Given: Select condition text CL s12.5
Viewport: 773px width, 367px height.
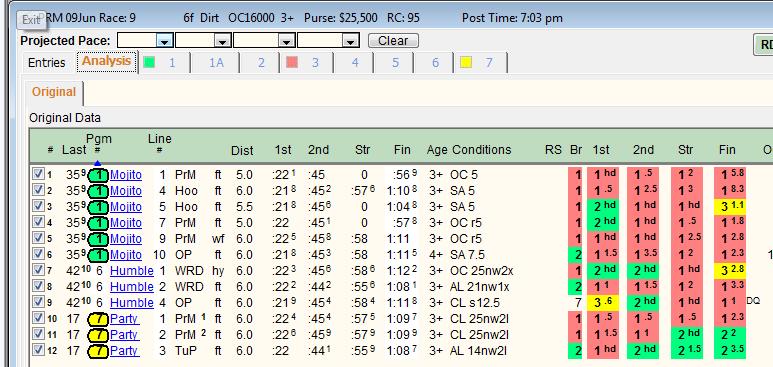Looking at the screenshot, I should pyautogui.click(x=475, y=303).
